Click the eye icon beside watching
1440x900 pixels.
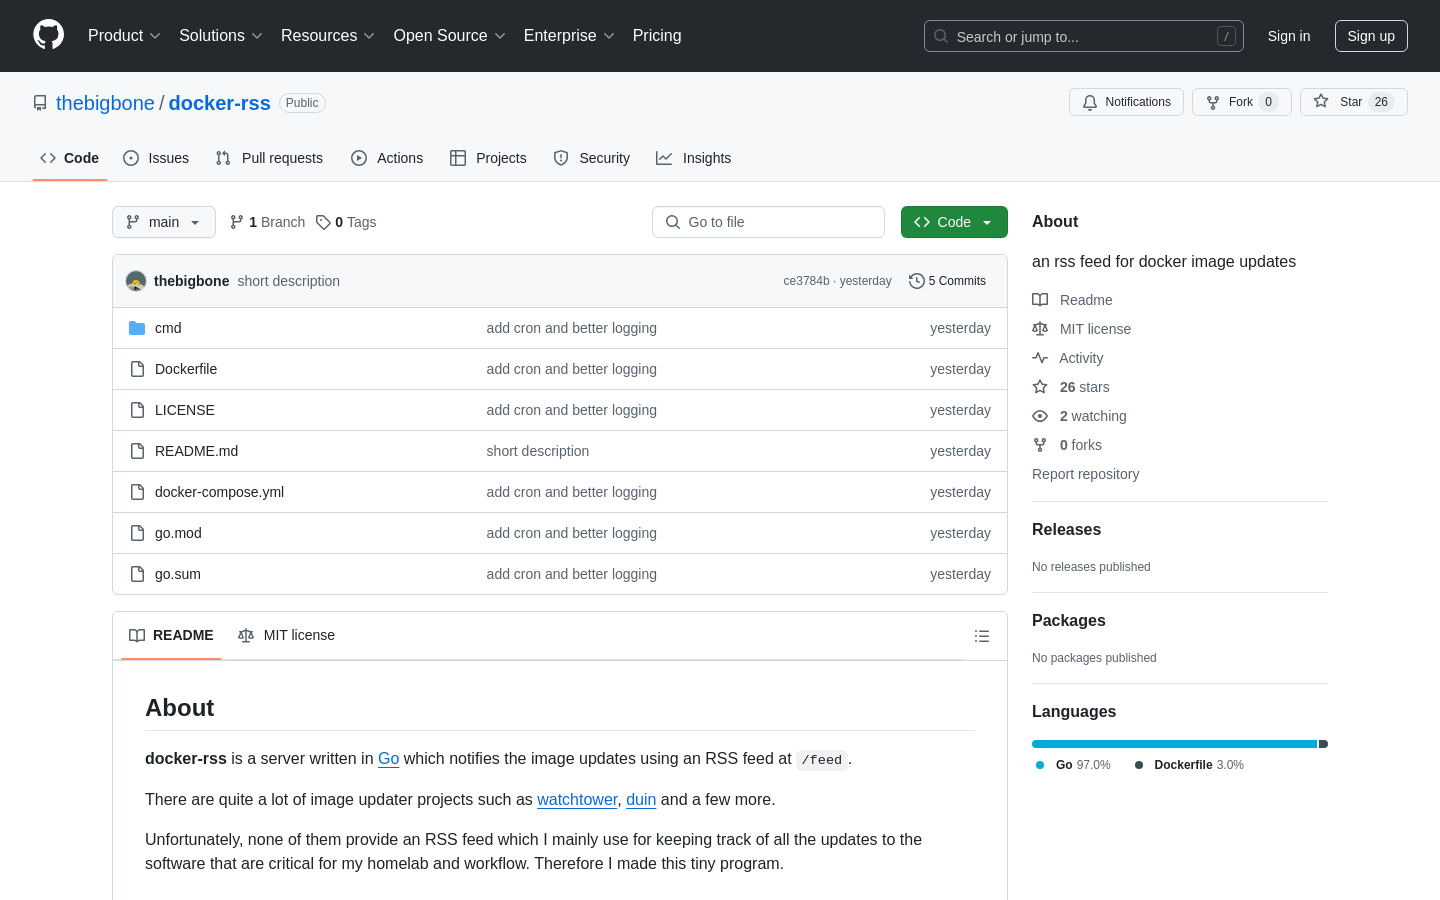pos(1040,416)
